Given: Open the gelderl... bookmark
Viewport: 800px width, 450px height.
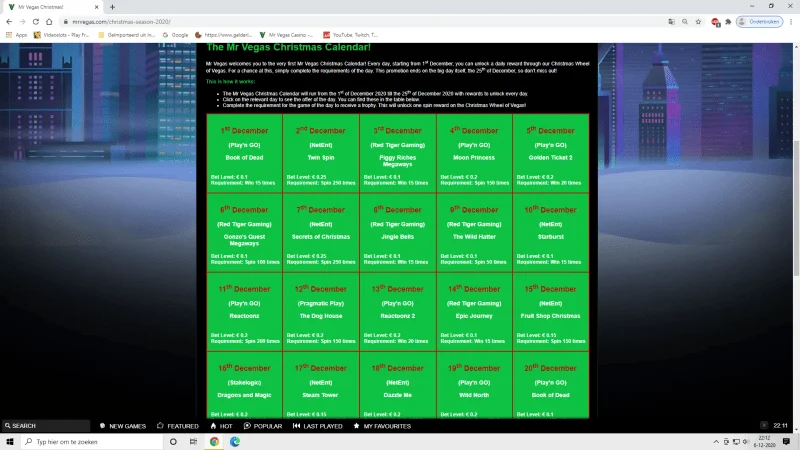Looking at the screenshot, I should pyautogui.click(x=223, y=35).
